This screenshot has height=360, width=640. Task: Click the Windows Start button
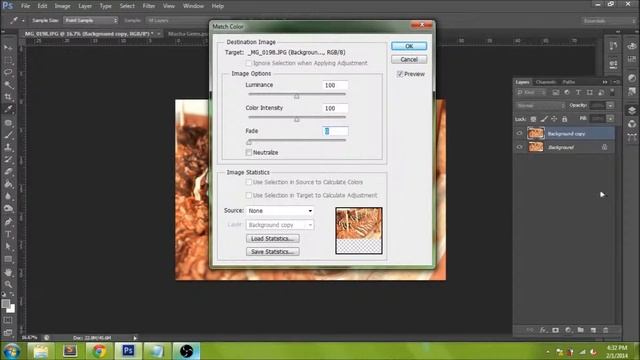11,351
